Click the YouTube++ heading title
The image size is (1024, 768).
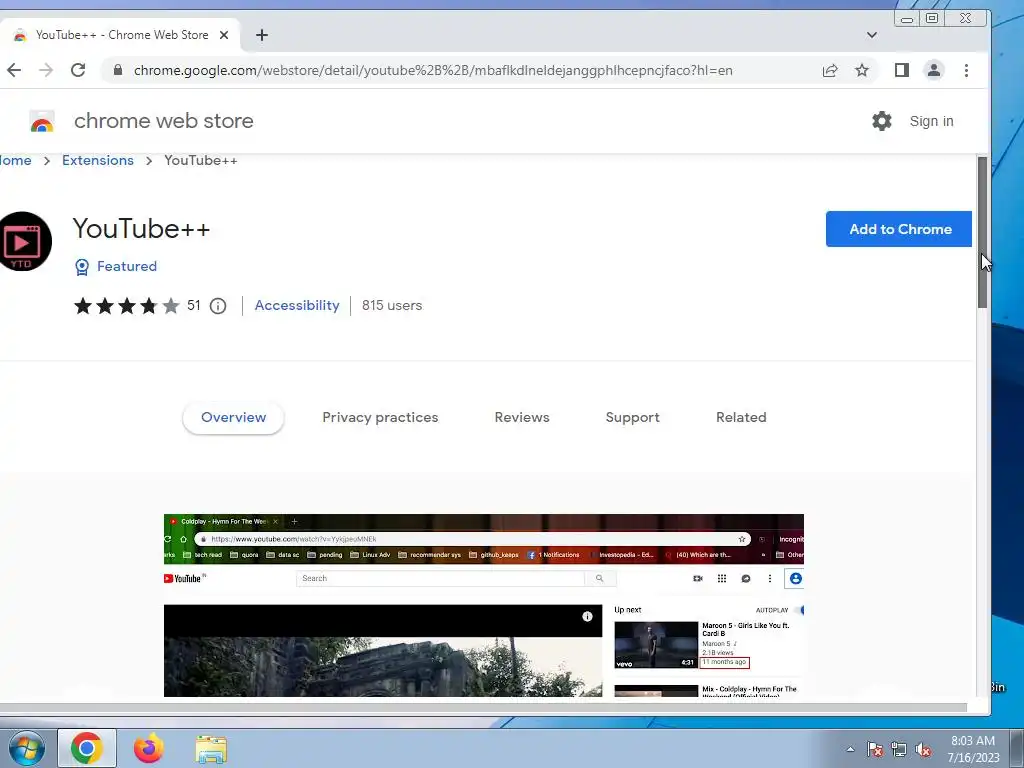click(x=141, y=229)
